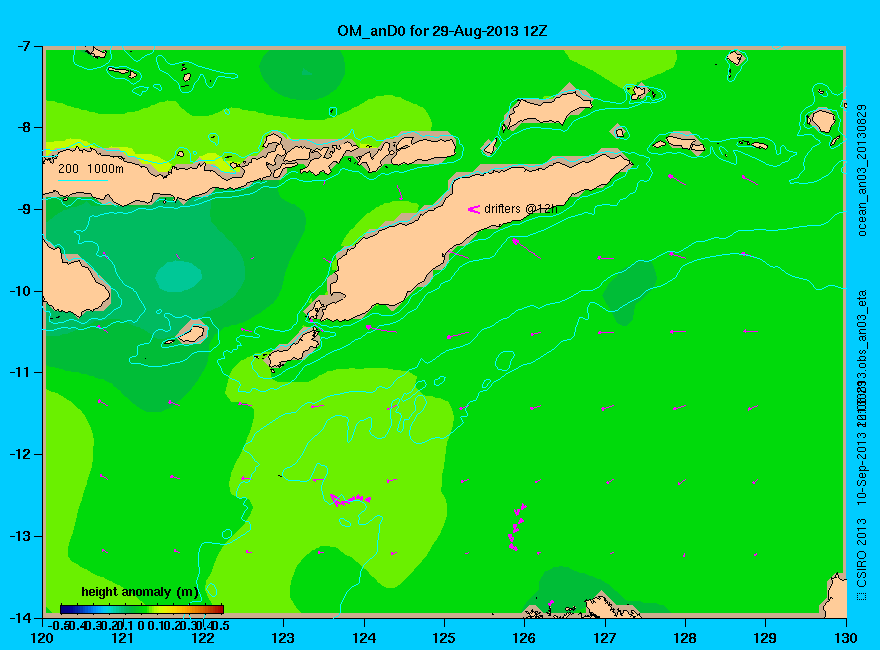Image resolution: width=880 pixels, height=650 pixels.
Task: Click the height anomaly color bar
Action: pyautogui.click(x=142, y=609)
